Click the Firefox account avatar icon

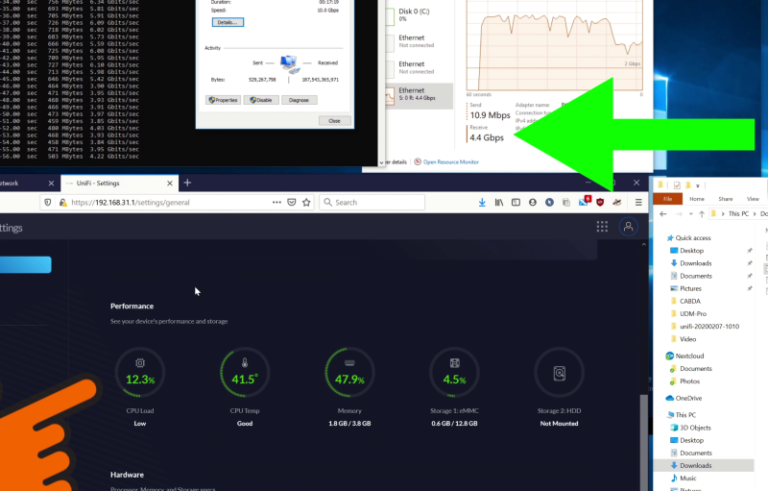click(532, 202)
